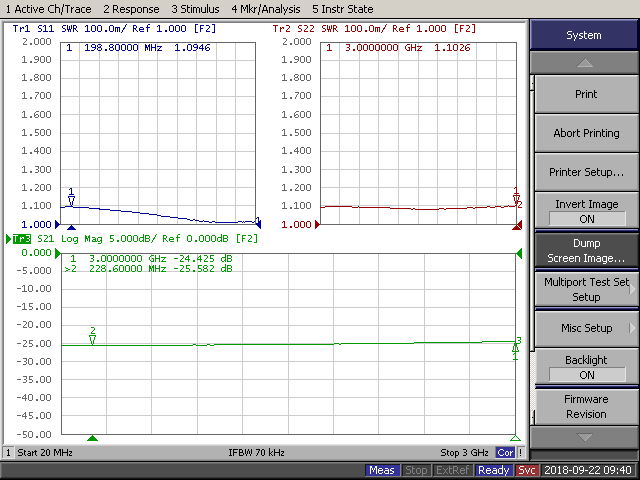Click Start 20 MHz stimulus value
Image resolution: width=640 pixels, height=480 pixels.
(x=45, y=453)
